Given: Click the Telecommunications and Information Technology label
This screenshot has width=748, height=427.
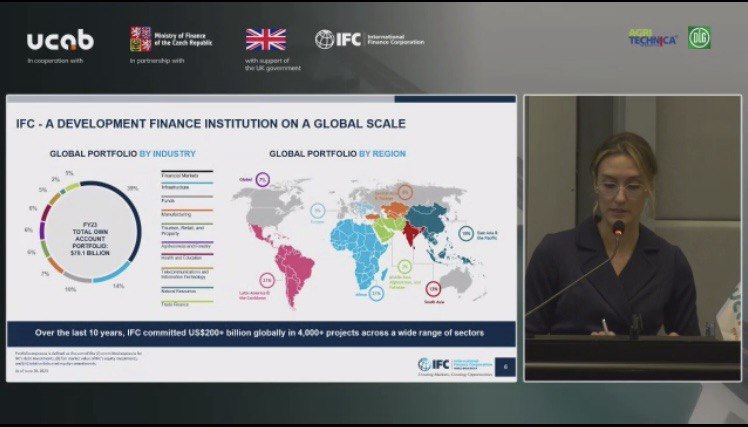Looking at the screenshot, I should [x=184, y=274].
